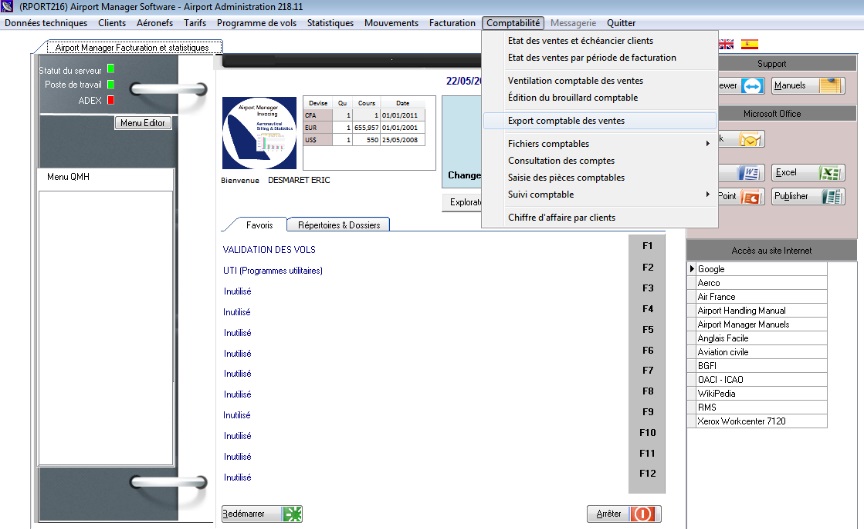Choose Chiffre d'affaire par clients
The height and width of the screenshot is (529, 864).
pyautogui.click(x=562, y=217)
